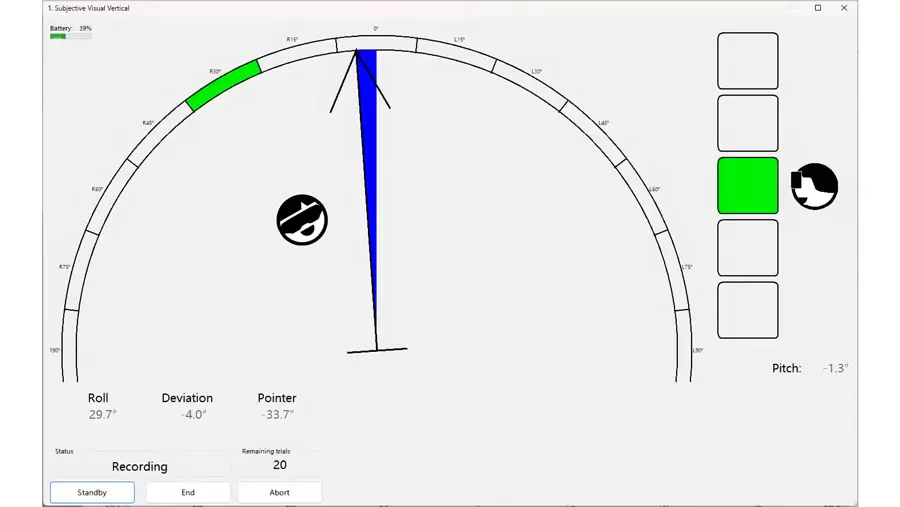Click the horizontal base bar of the pointer
900x507 pixels.
pos(377,350)
